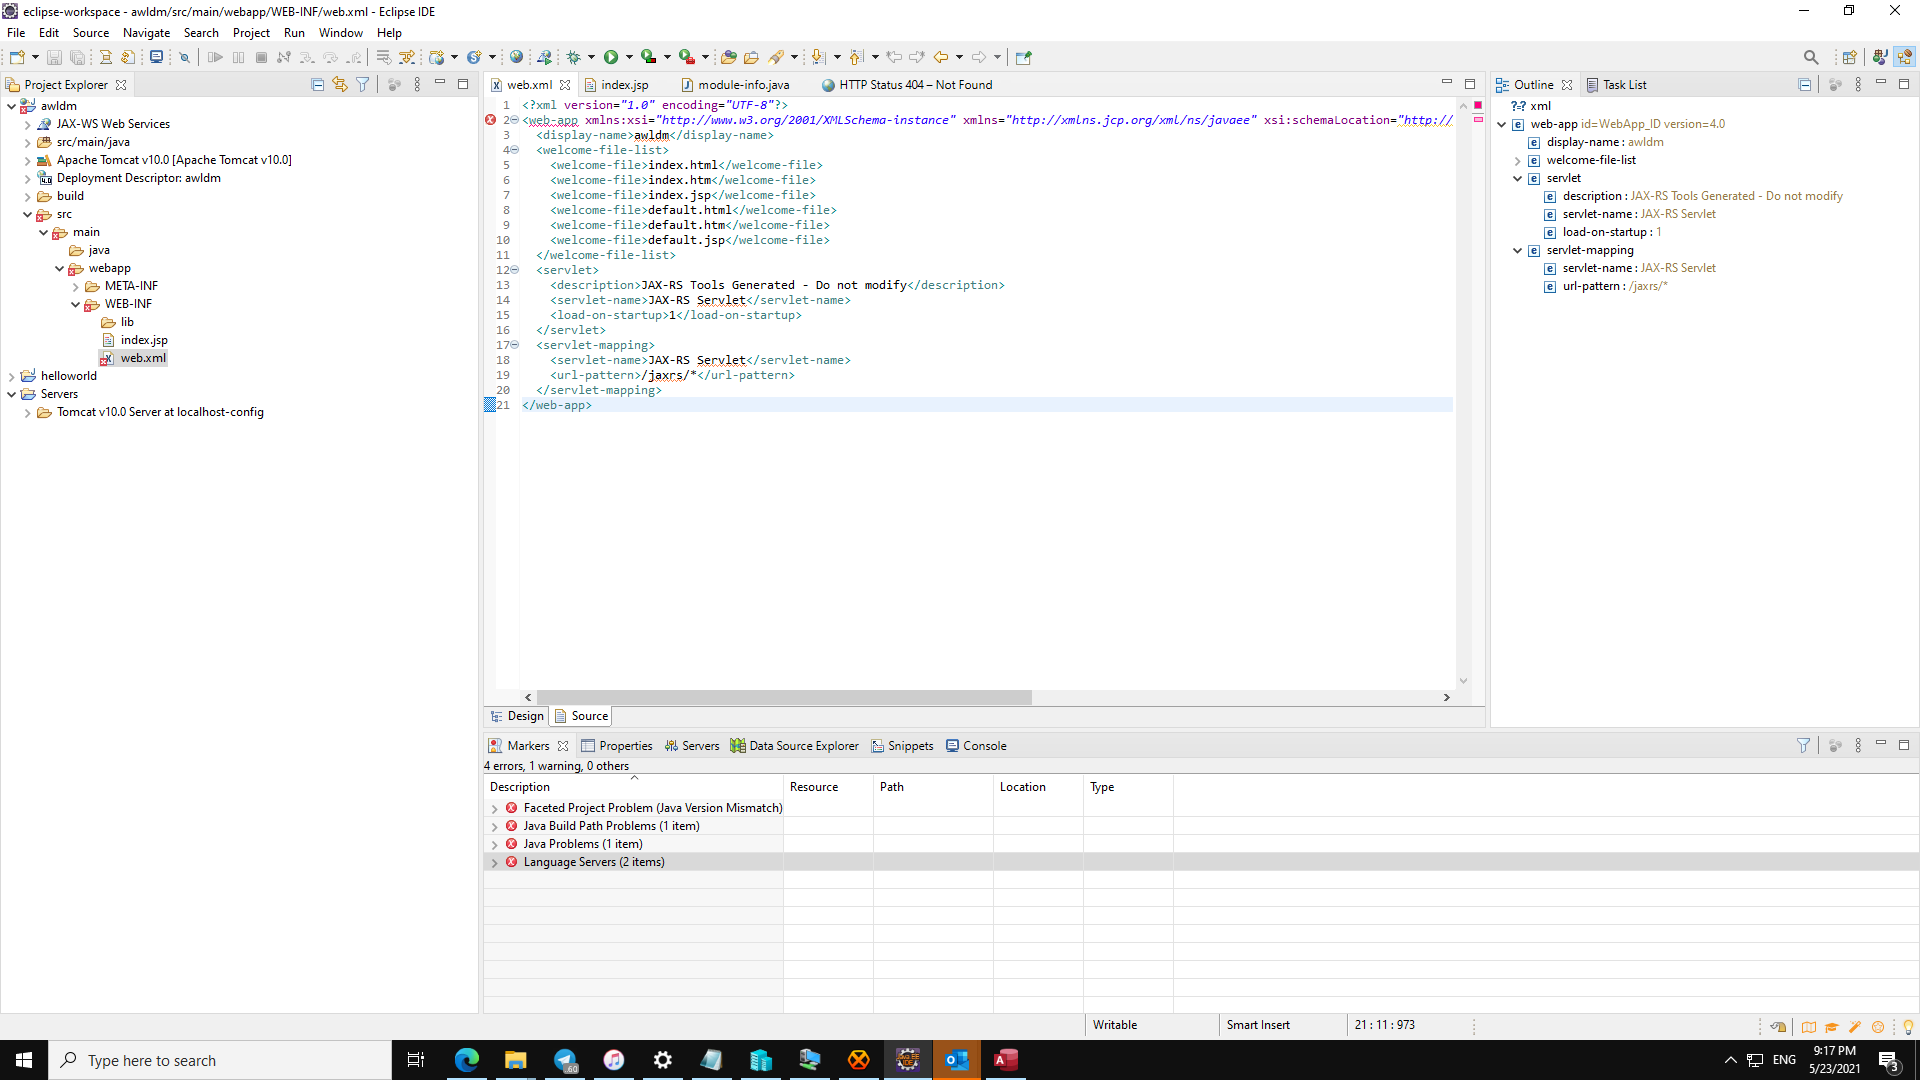
Task: Collapse All in Project Explorer toolbar
Action: pyautogui.click(x=318, y=85)
